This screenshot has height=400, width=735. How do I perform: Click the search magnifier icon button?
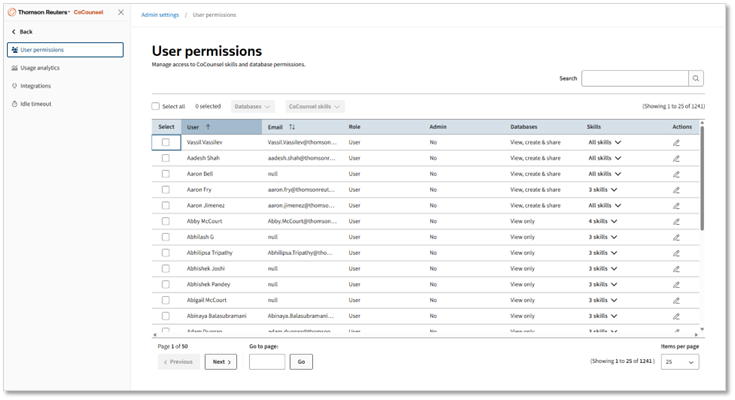(x=696, y=78)
